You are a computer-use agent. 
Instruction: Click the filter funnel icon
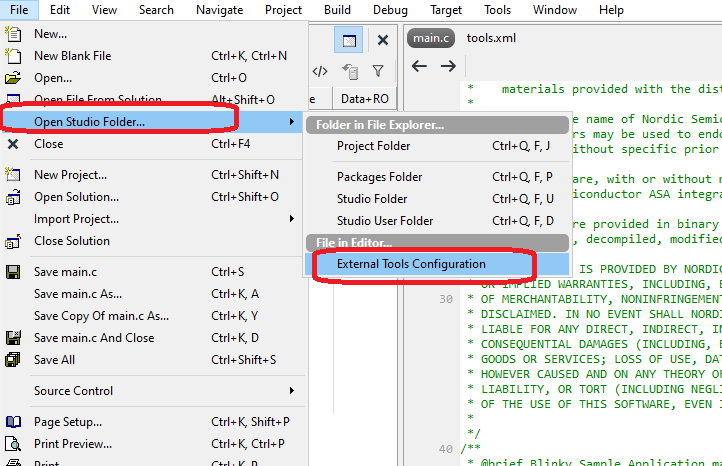378,71
